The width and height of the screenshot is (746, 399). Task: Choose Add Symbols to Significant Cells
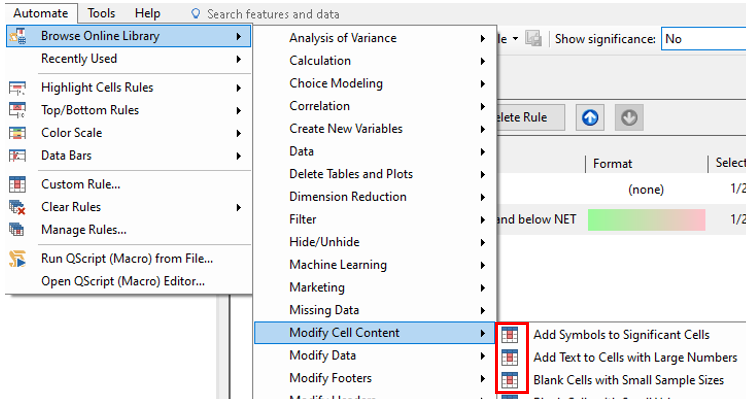[621, 335]
